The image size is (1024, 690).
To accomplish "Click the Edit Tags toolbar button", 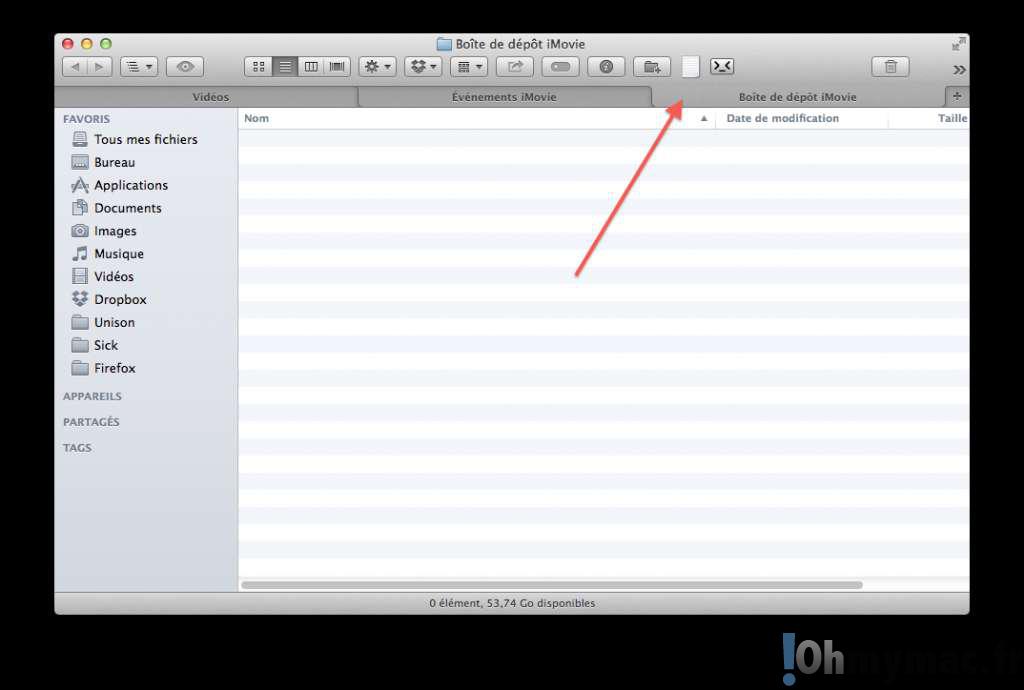I will point(561,67).
